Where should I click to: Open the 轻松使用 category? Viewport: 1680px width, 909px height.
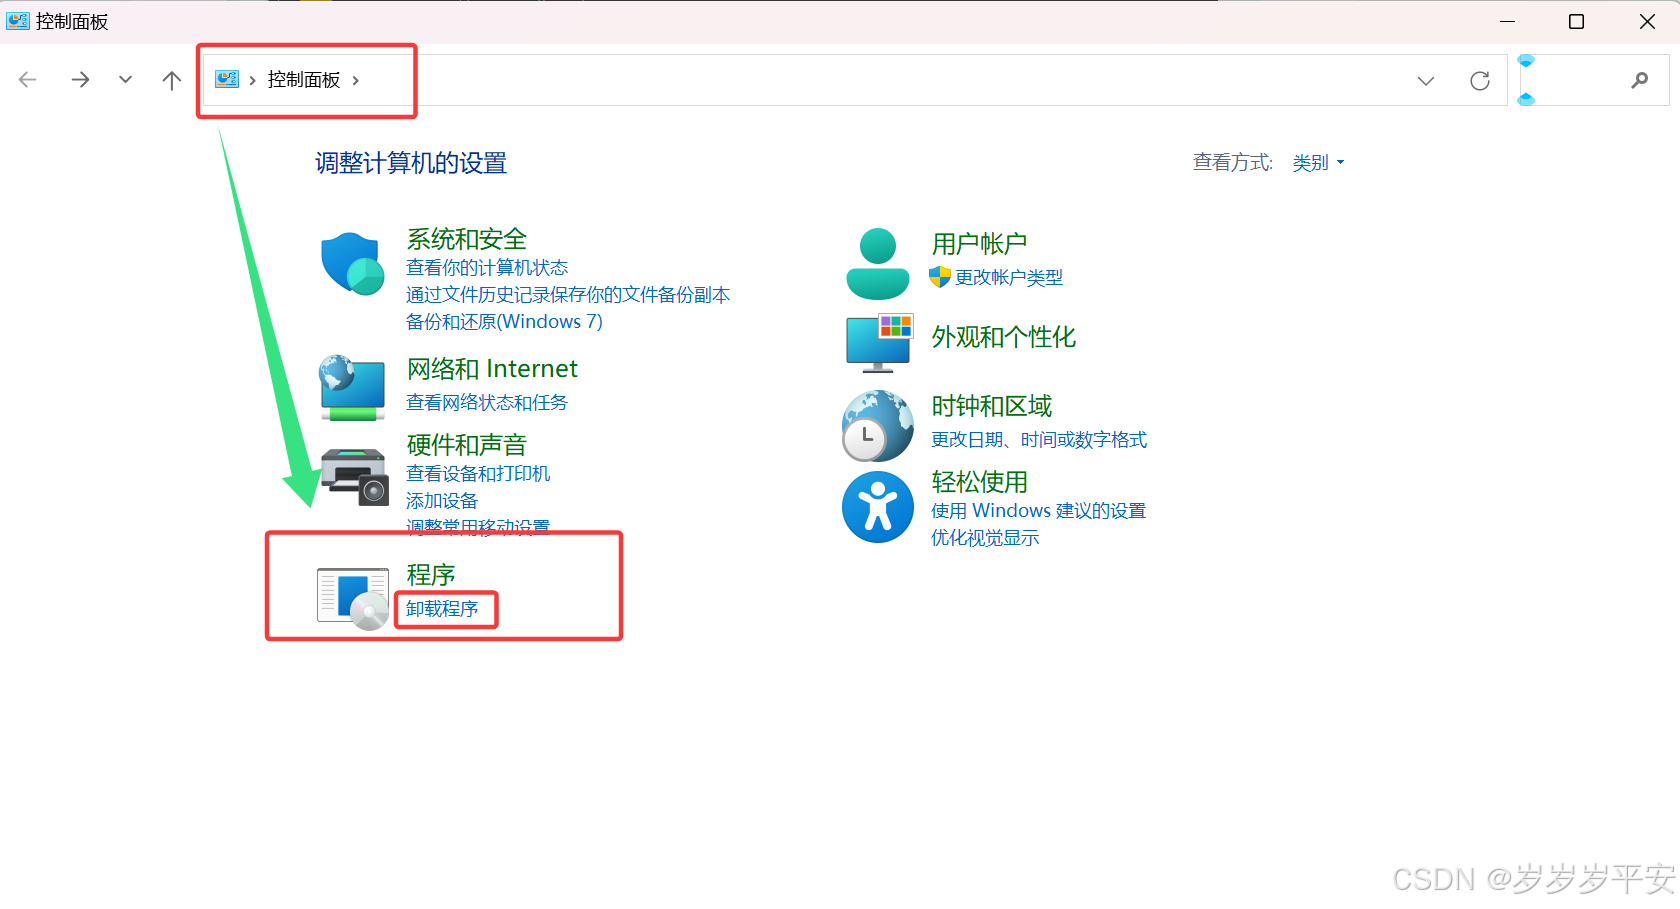tap(979, 482)
